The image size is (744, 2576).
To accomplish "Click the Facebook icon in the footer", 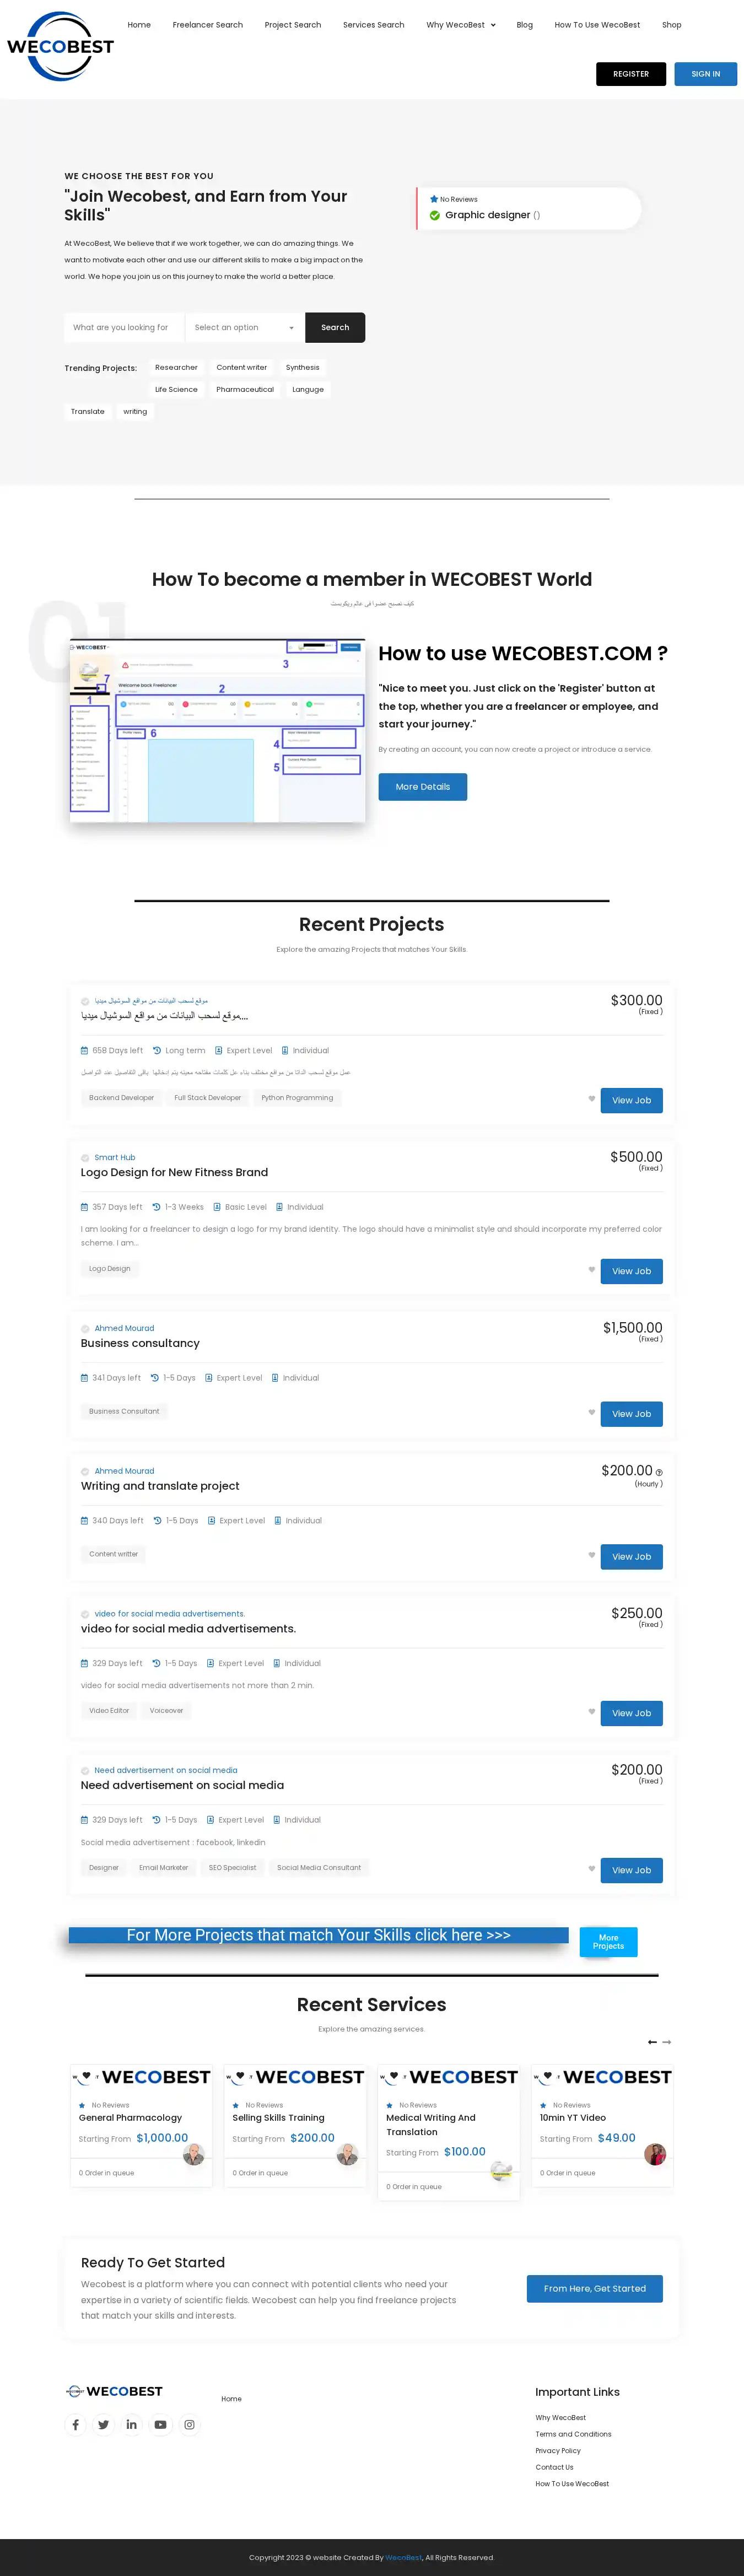I will coord(75,2424).
